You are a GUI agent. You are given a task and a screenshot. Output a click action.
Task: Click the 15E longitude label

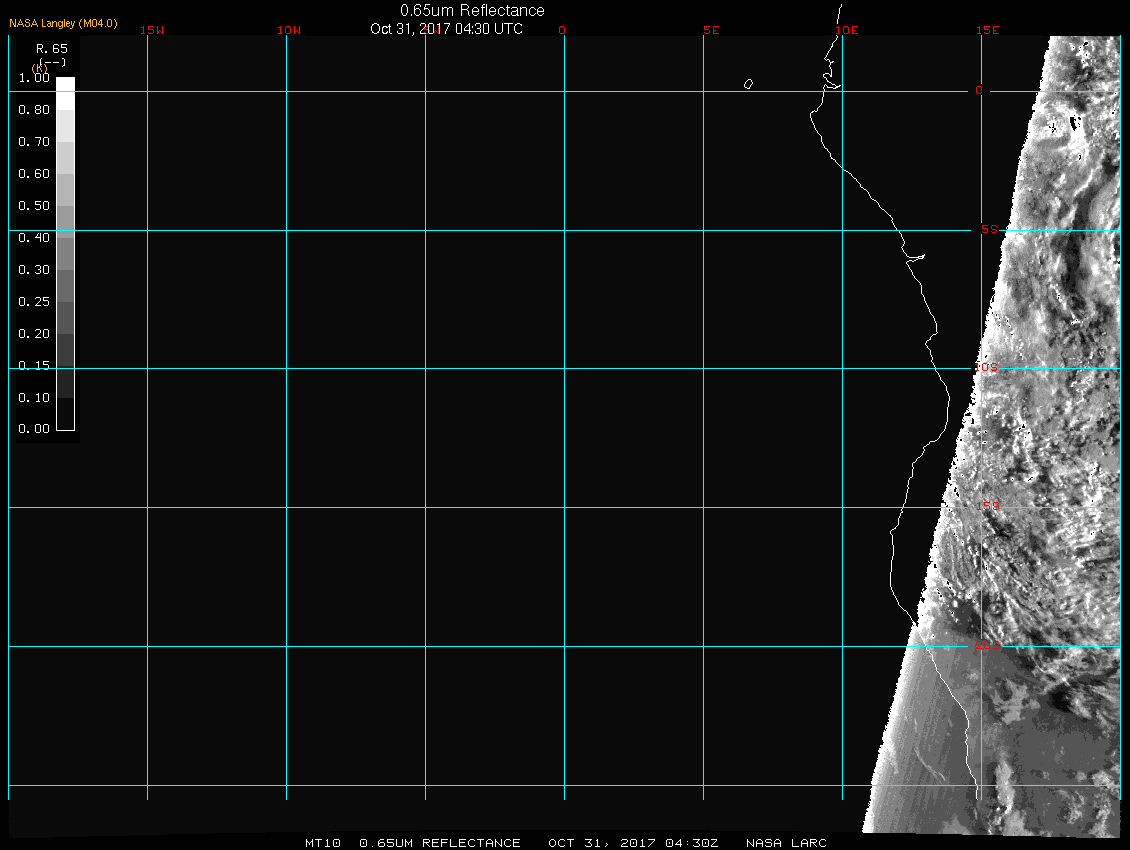click(988, 30)
